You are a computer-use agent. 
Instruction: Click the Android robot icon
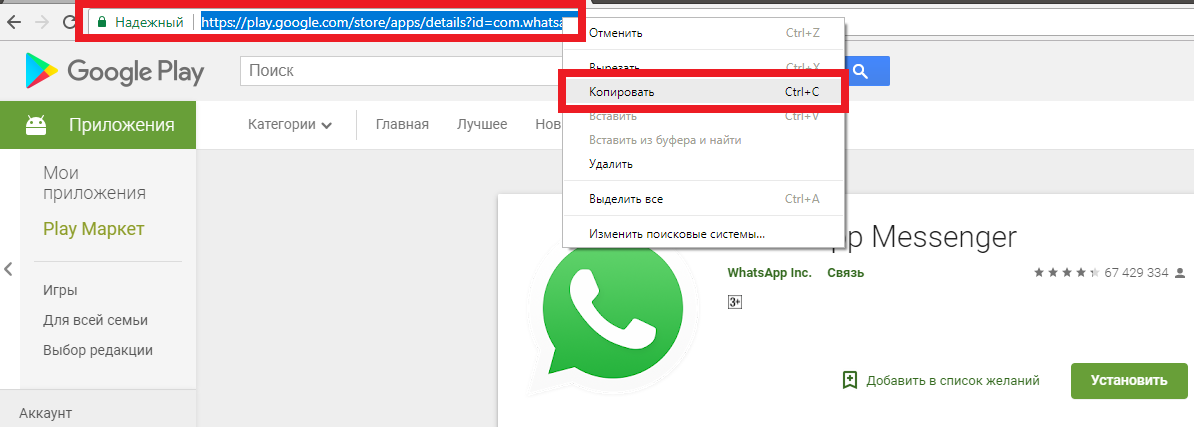[36, 125]
